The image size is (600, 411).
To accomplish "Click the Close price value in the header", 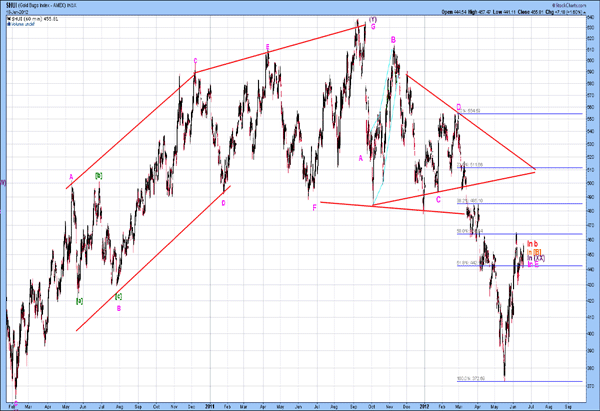I will (535, 13).
